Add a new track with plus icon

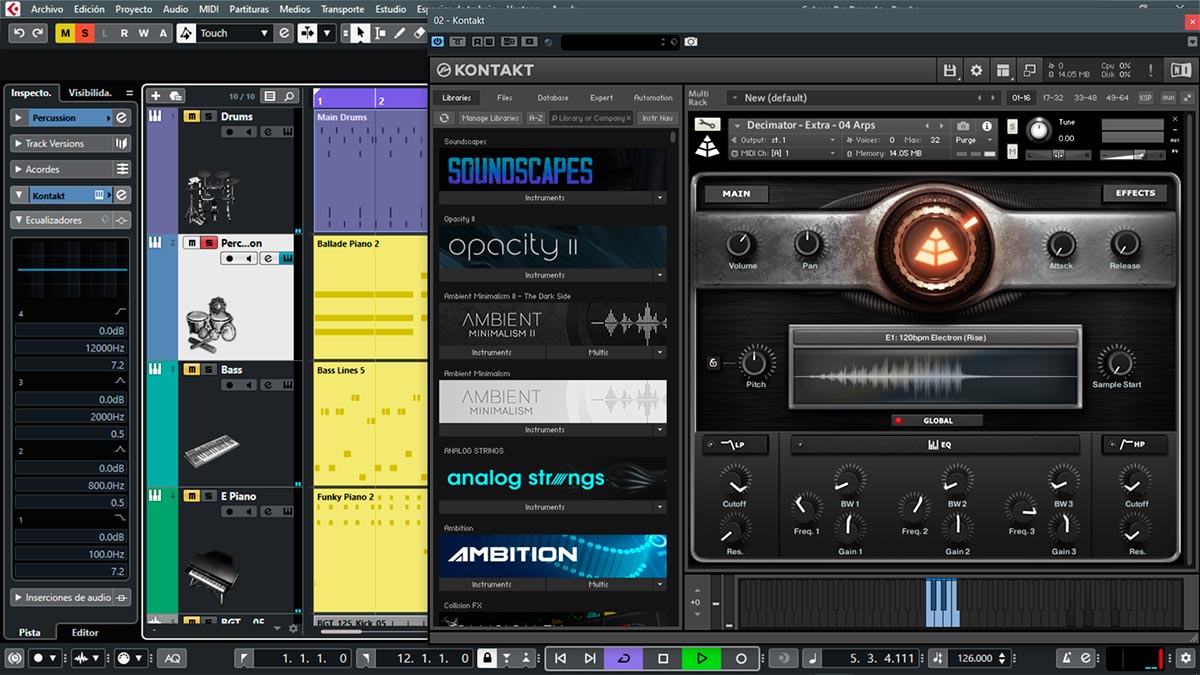coord(156,96)
